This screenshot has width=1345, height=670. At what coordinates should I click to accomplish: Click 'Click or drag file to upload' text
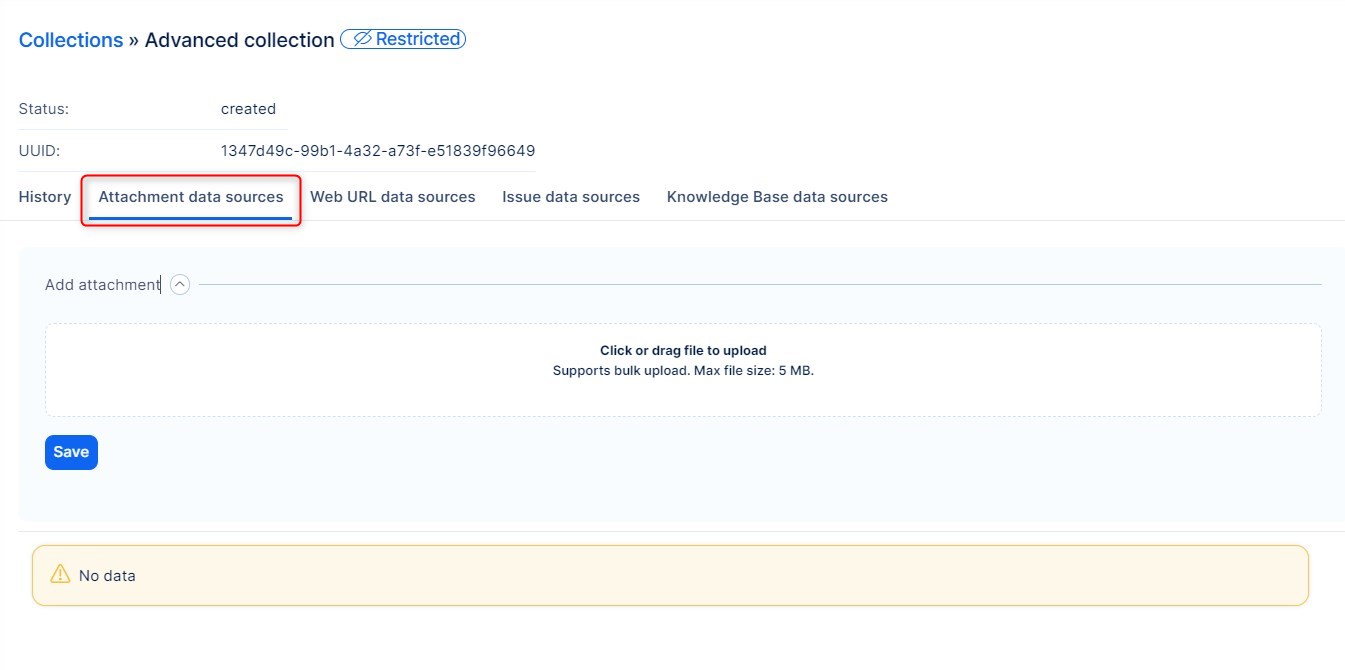683,351
